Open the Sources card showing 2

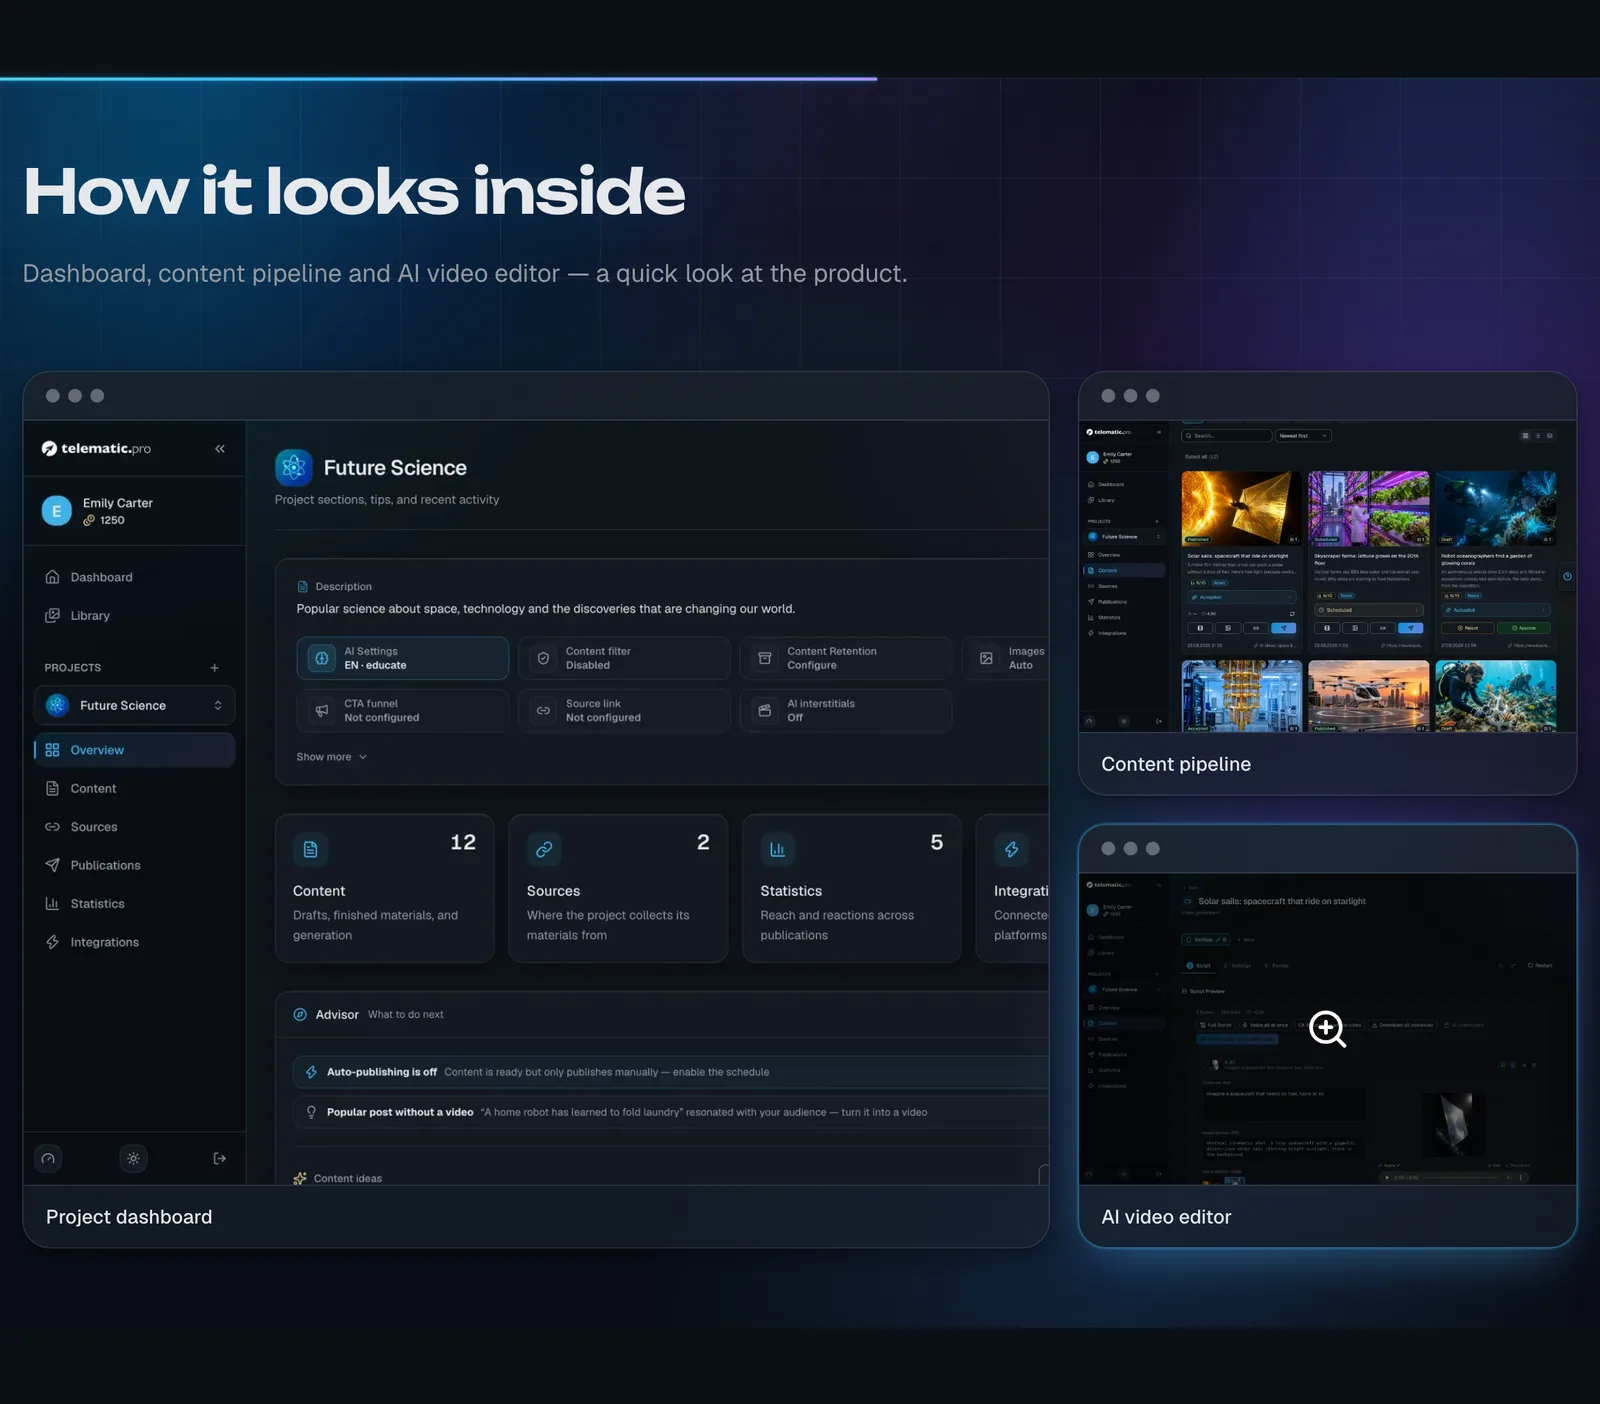[618, 888]
